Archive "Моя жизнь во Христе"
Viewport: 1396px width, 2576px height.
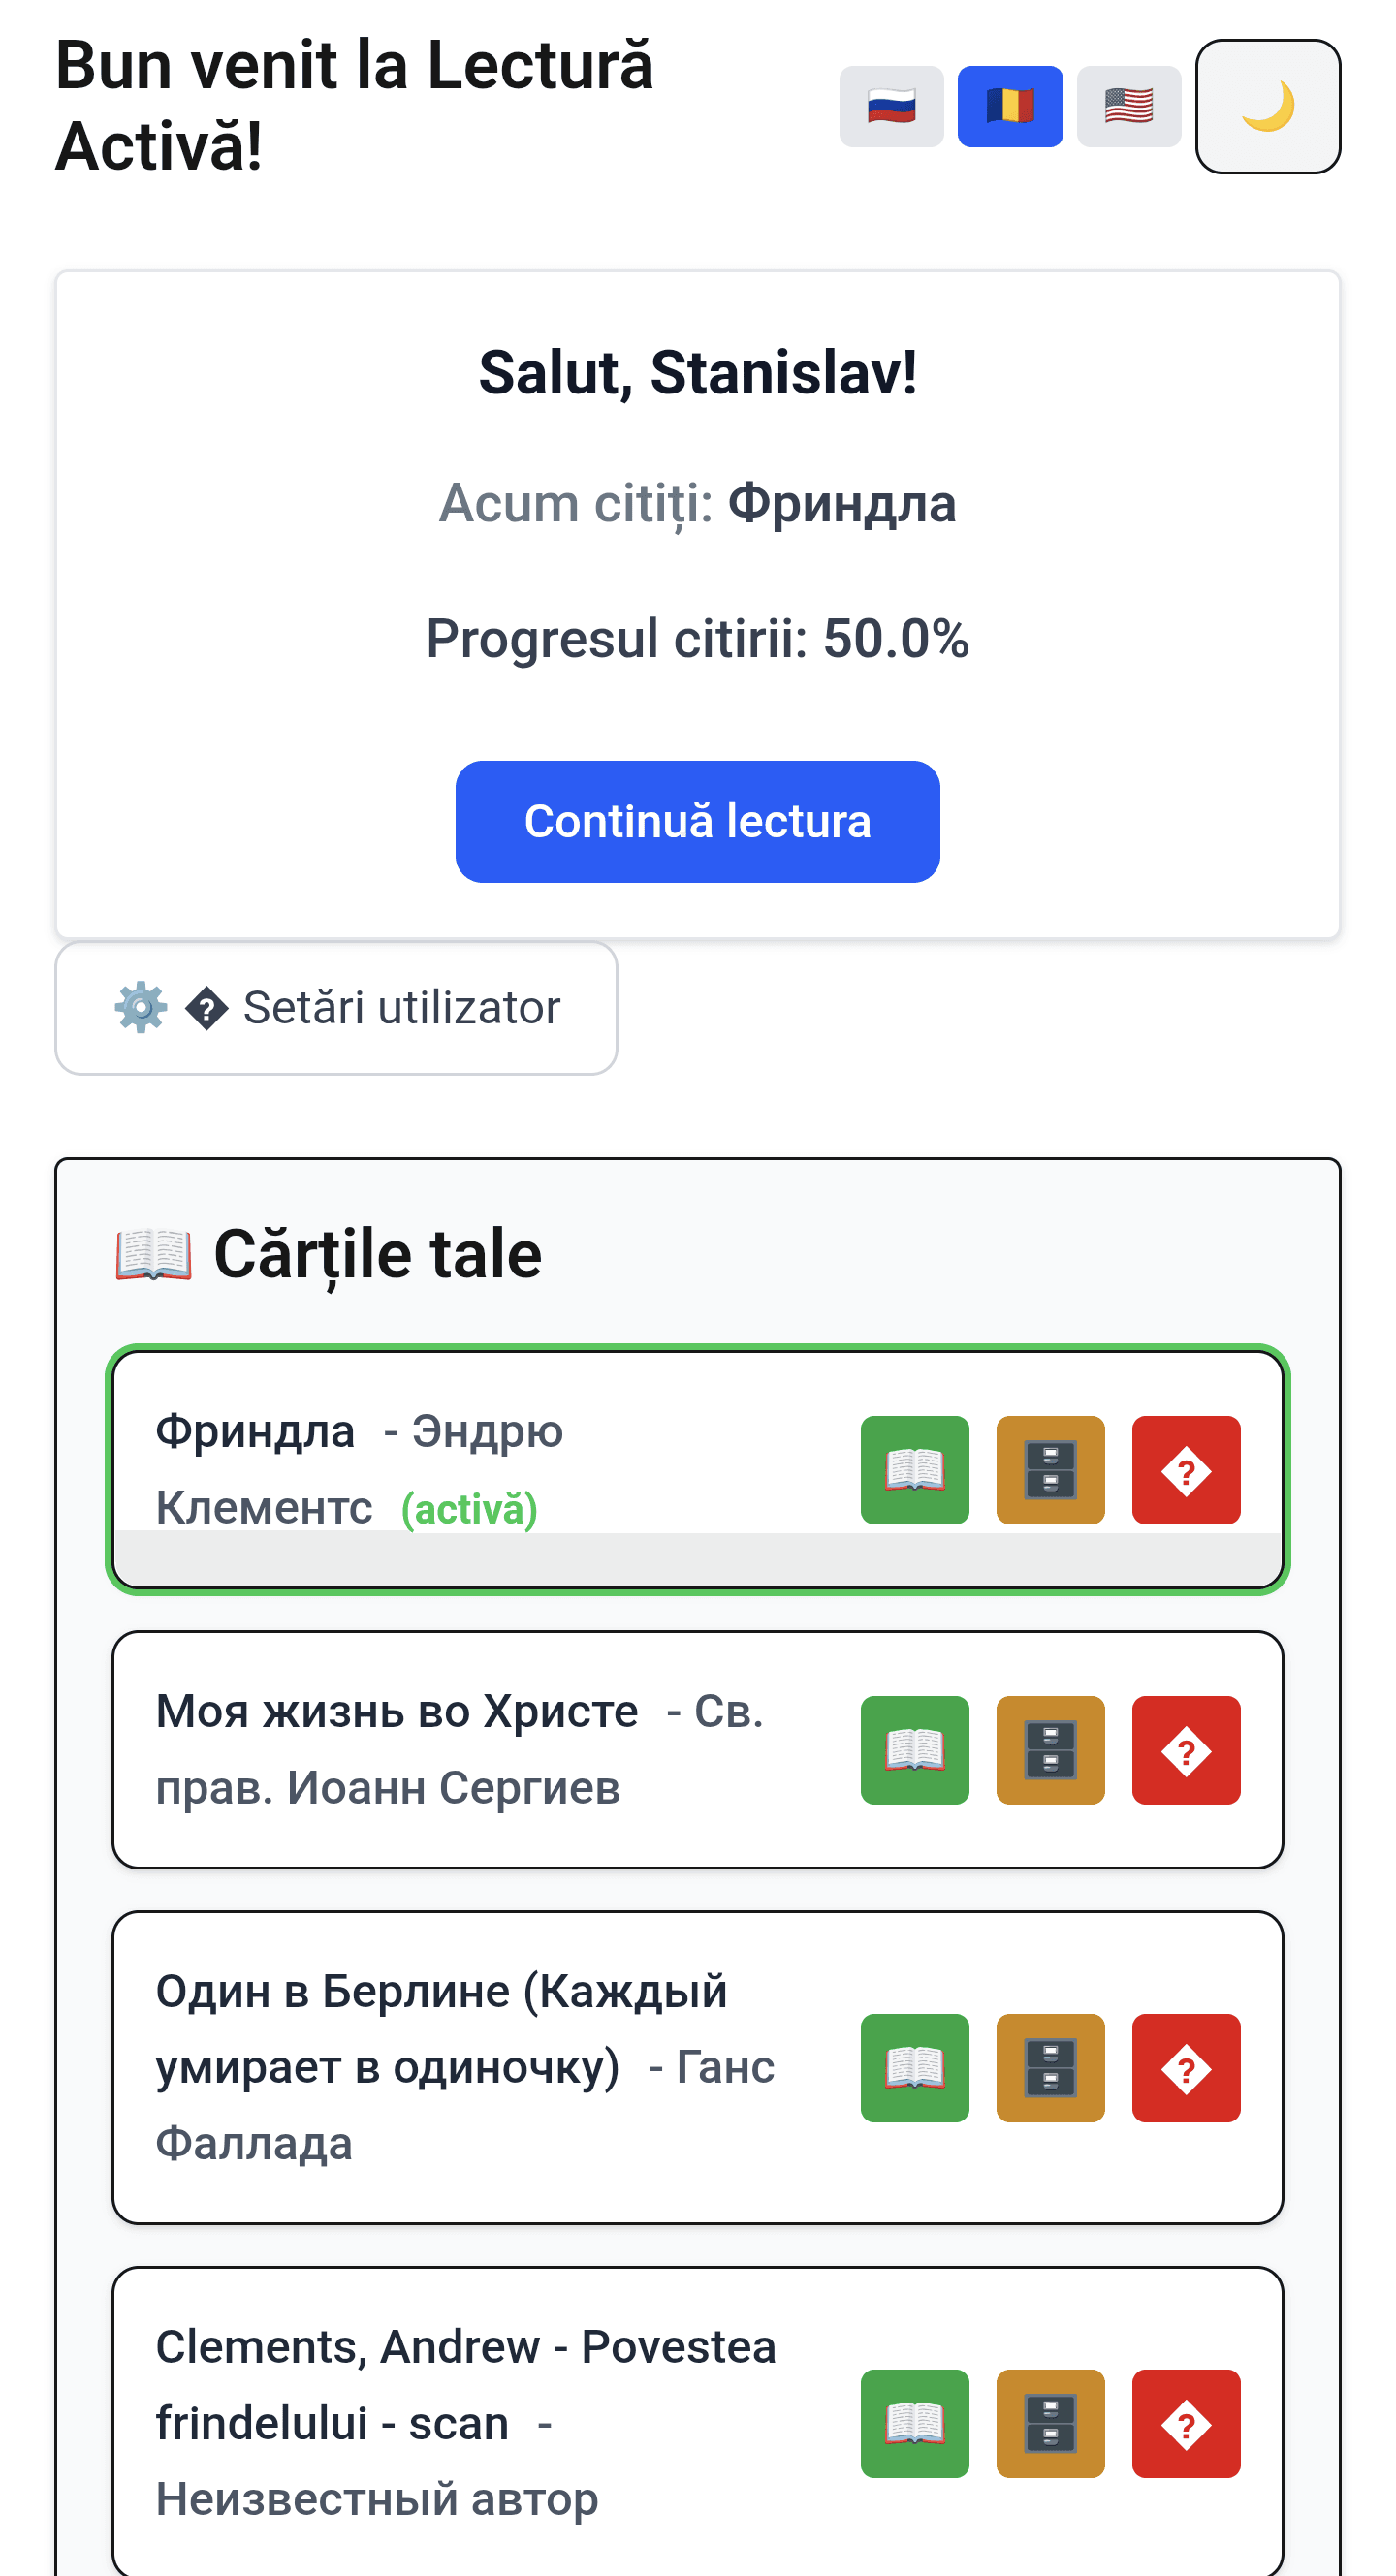(1050, 1750)
